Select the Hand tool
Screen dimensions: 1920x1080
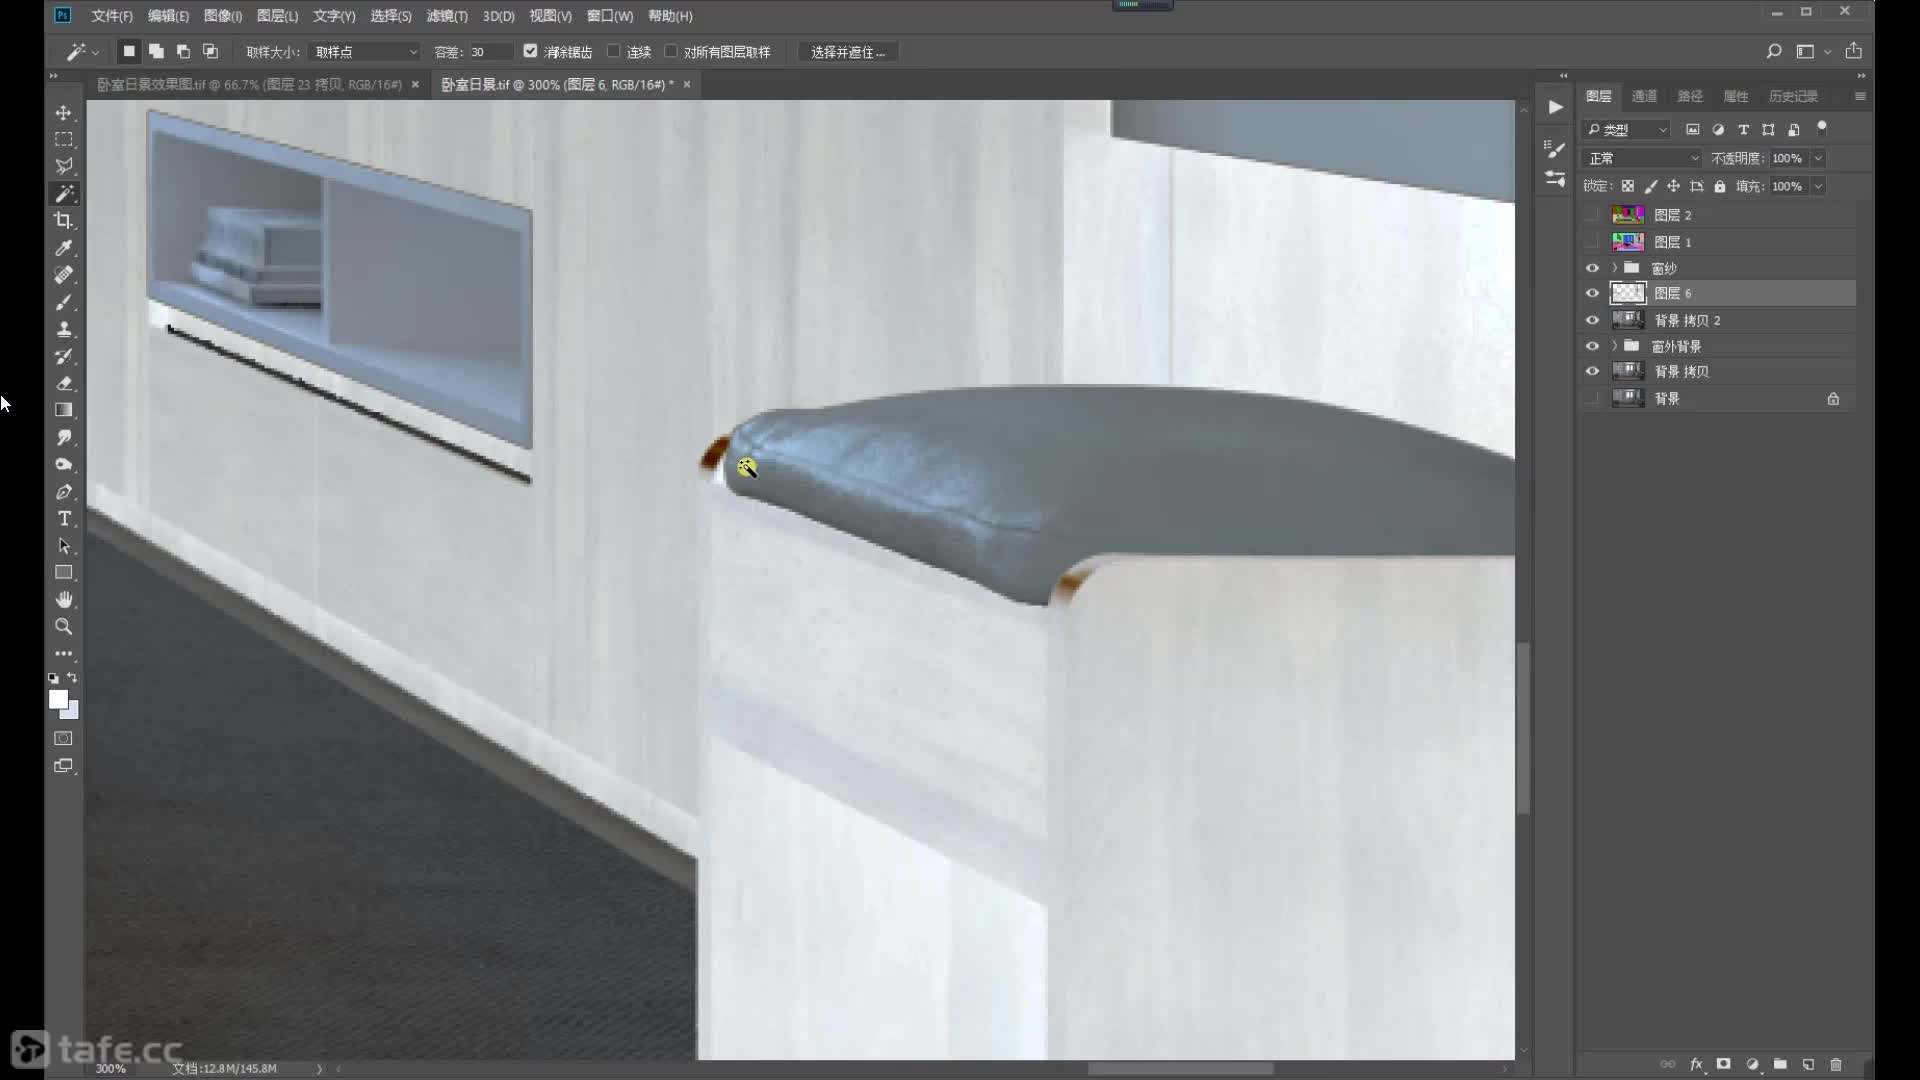64,600
